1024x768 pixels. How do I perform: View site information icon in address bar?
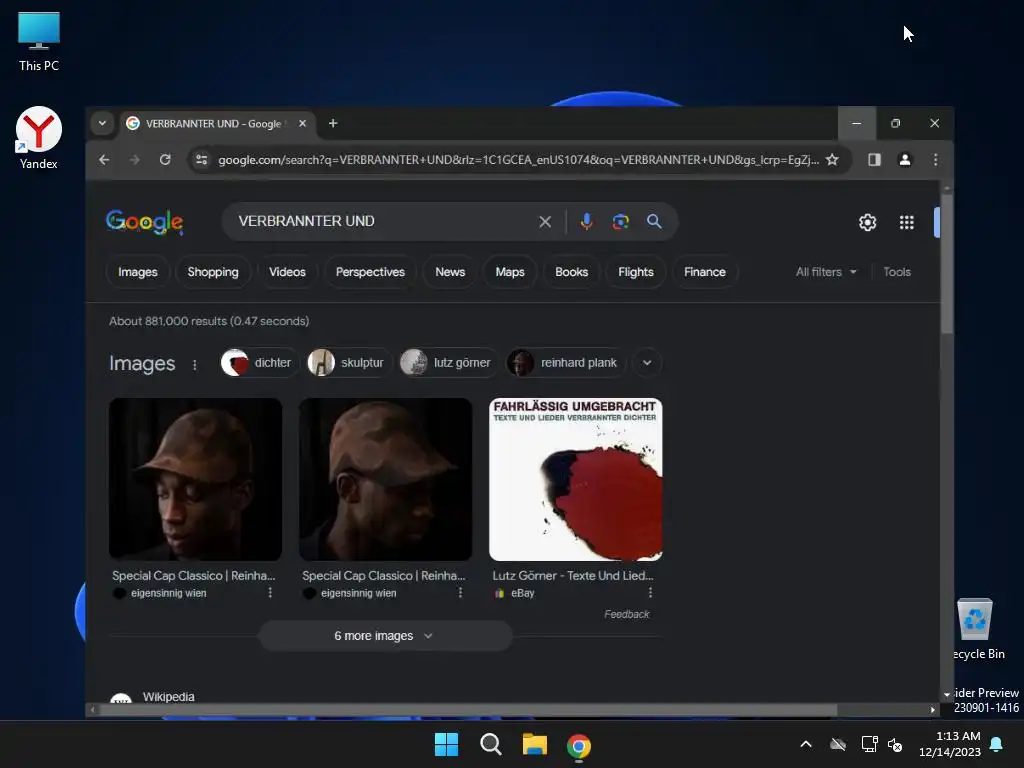point(202,159)
